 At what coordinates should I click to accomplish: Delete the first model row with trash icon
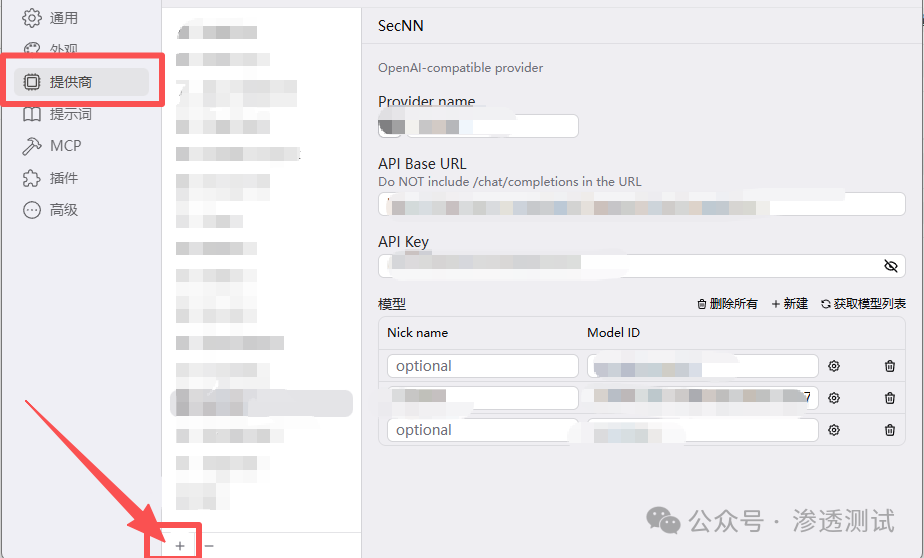890,366
